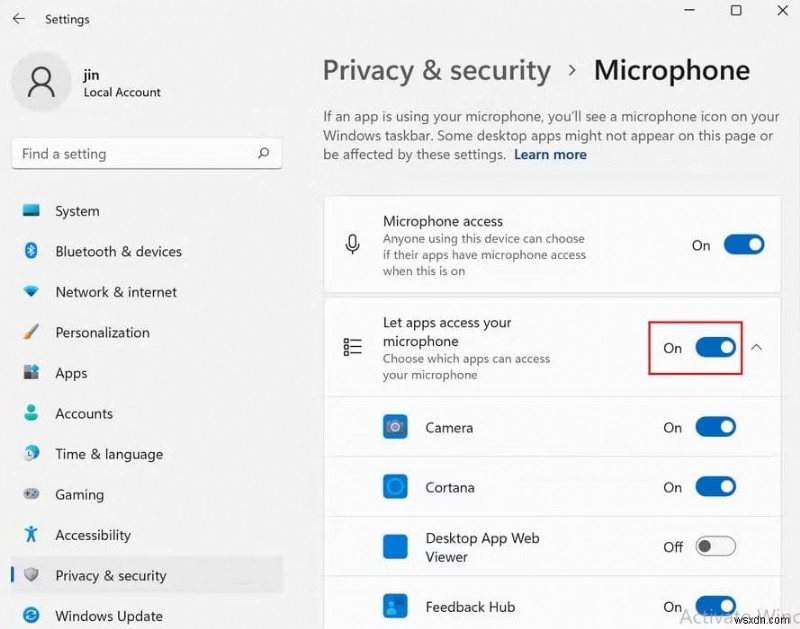800x629 pixels.
Task: Open the search suggestions in Find a setting
Action: (263, 154)
